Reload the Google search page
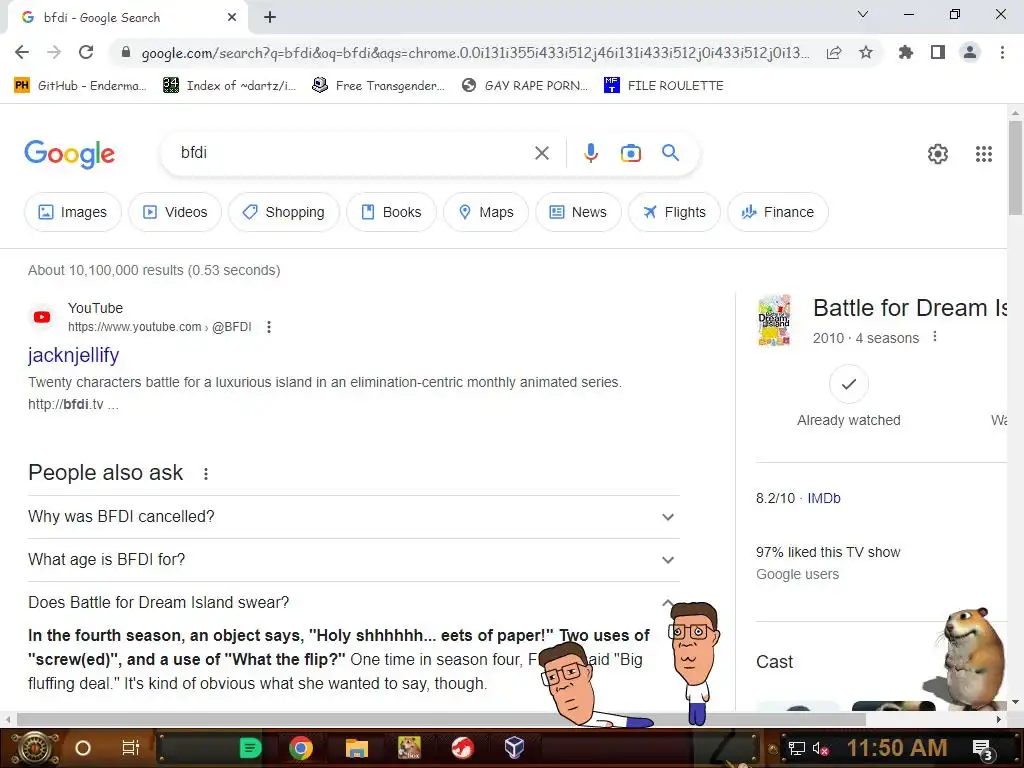The height and width of the screenshot is (768, 1024). pyautogui.click(x=86, y=52)
